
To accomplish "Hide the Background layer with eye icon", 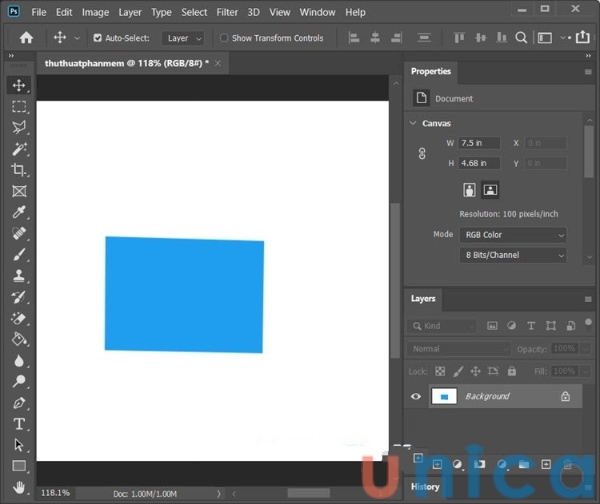I will 416,396.
